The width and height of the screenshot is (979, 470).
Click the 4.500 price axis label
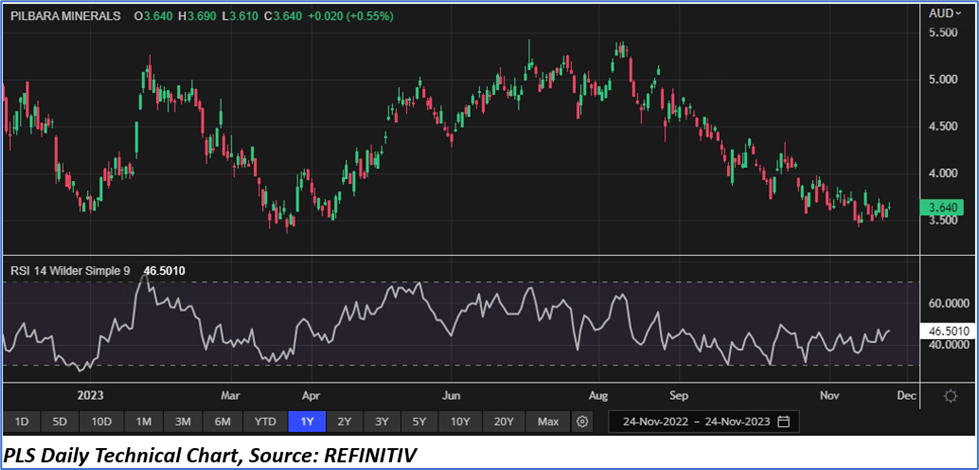[x=945, y=127]
